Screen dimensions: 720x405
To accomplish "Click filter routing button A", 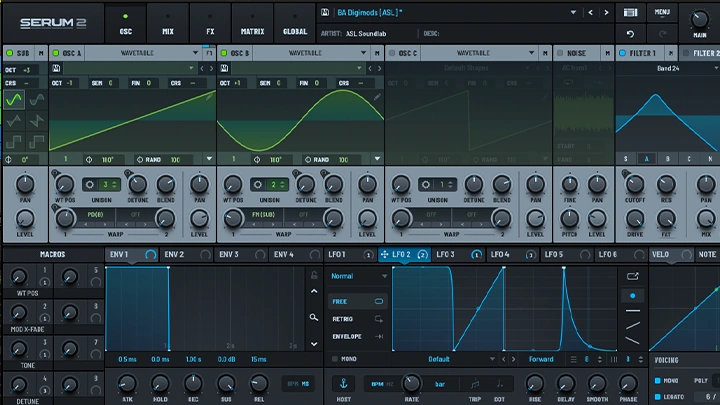I will tap(647, 159).
